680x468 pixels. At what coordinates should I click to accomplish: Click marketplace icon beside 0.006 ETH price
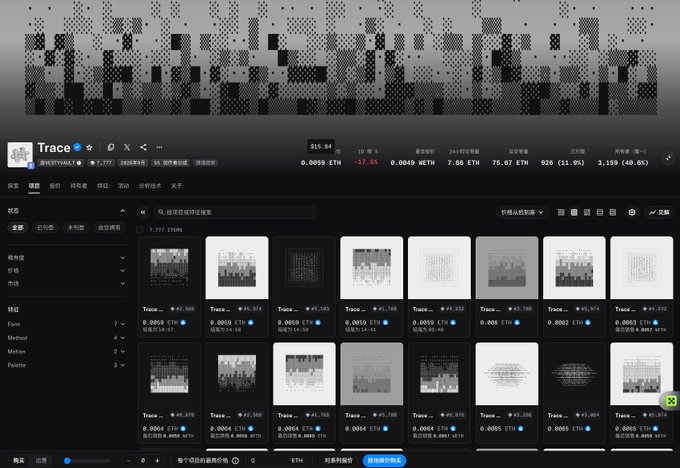pyautogui.click(x=517, y=322)
